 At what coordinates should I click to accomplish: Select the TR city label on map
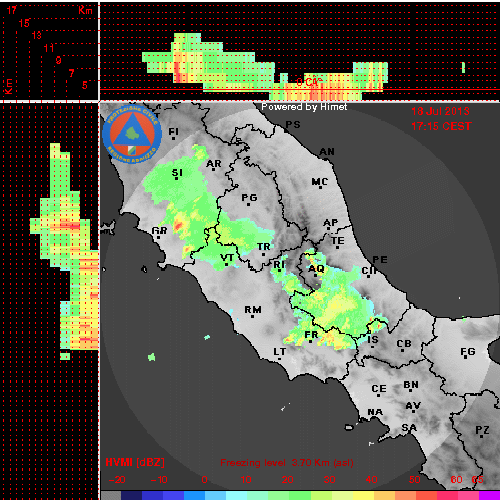coord(264,247)
